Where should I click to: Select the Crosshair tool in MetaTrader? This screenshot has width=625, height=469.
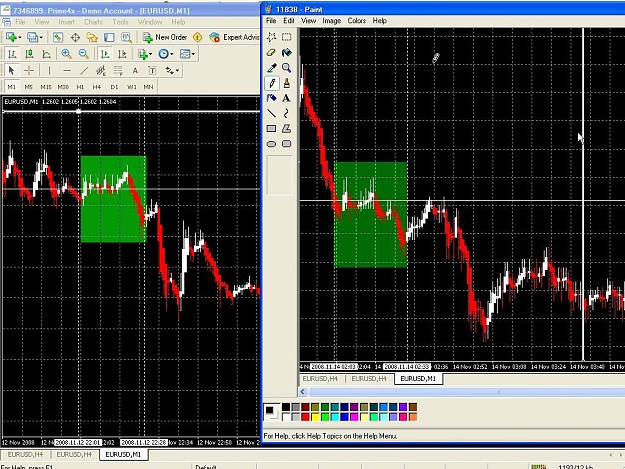pos(29,71)
